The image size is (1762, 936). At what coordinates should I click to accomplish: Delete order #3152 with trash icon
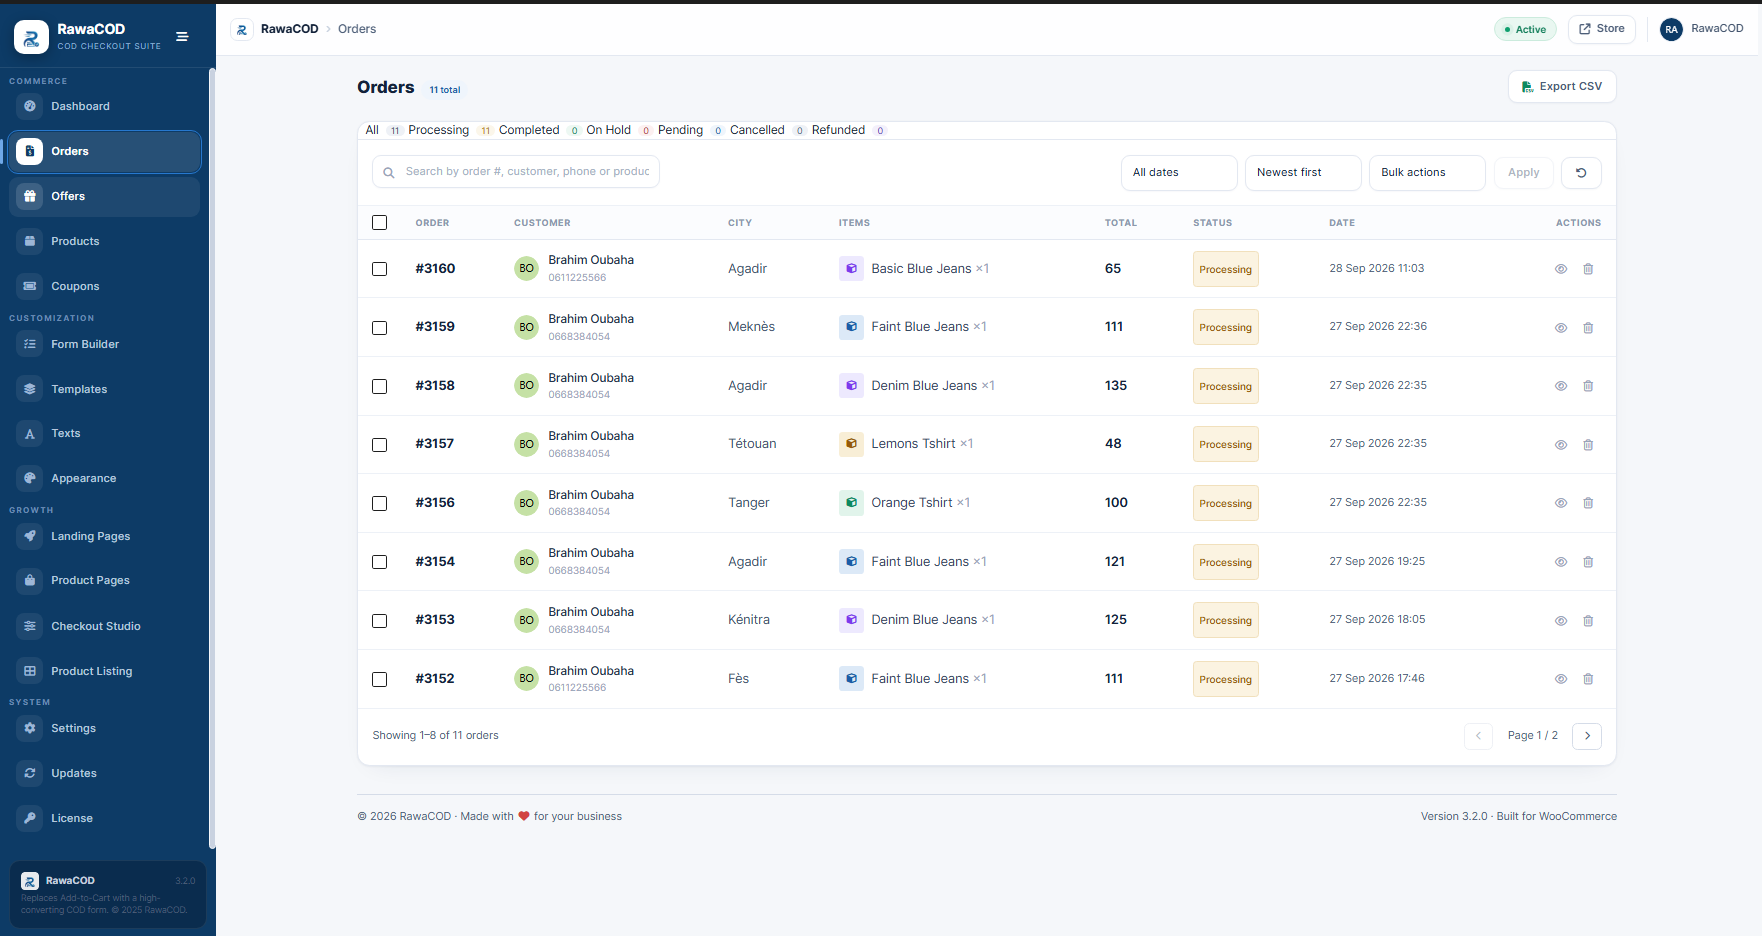(x=1588, y=679)
